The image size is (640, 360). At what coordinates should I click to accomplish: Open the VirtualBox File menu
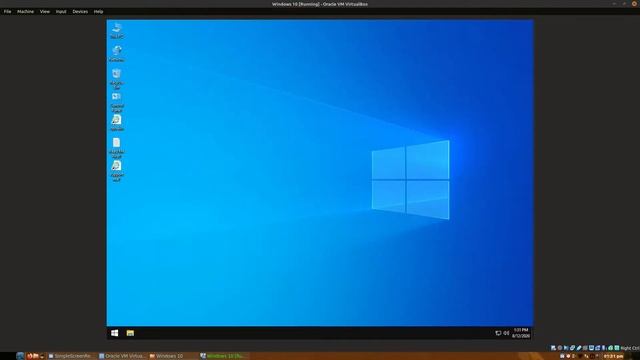(x=7, y=11)
